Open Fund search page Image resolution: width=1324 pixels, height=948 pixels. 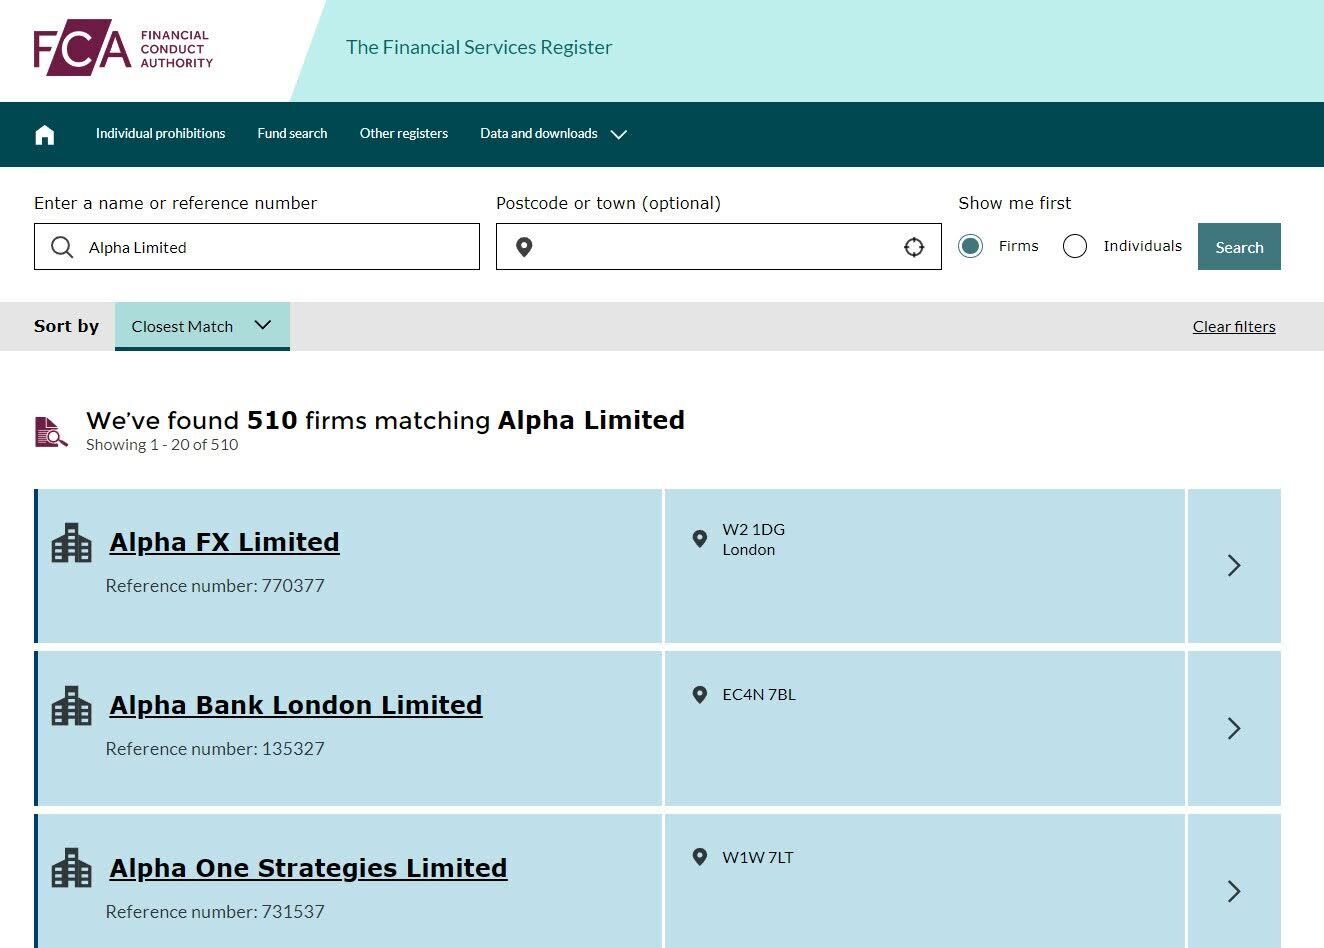(x=292, y=134)
